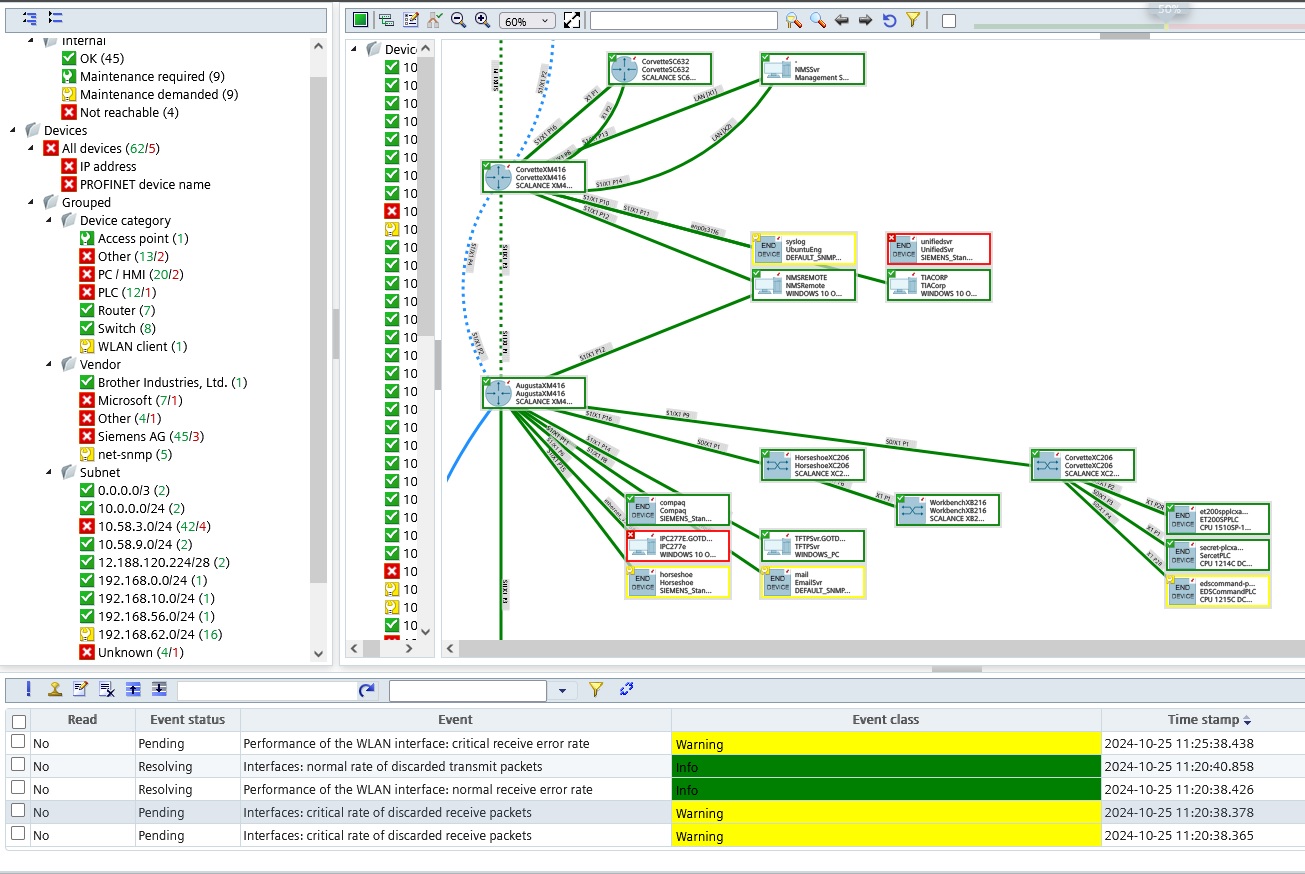
Task: Sort events by Event status column
Action: [187, 719]
